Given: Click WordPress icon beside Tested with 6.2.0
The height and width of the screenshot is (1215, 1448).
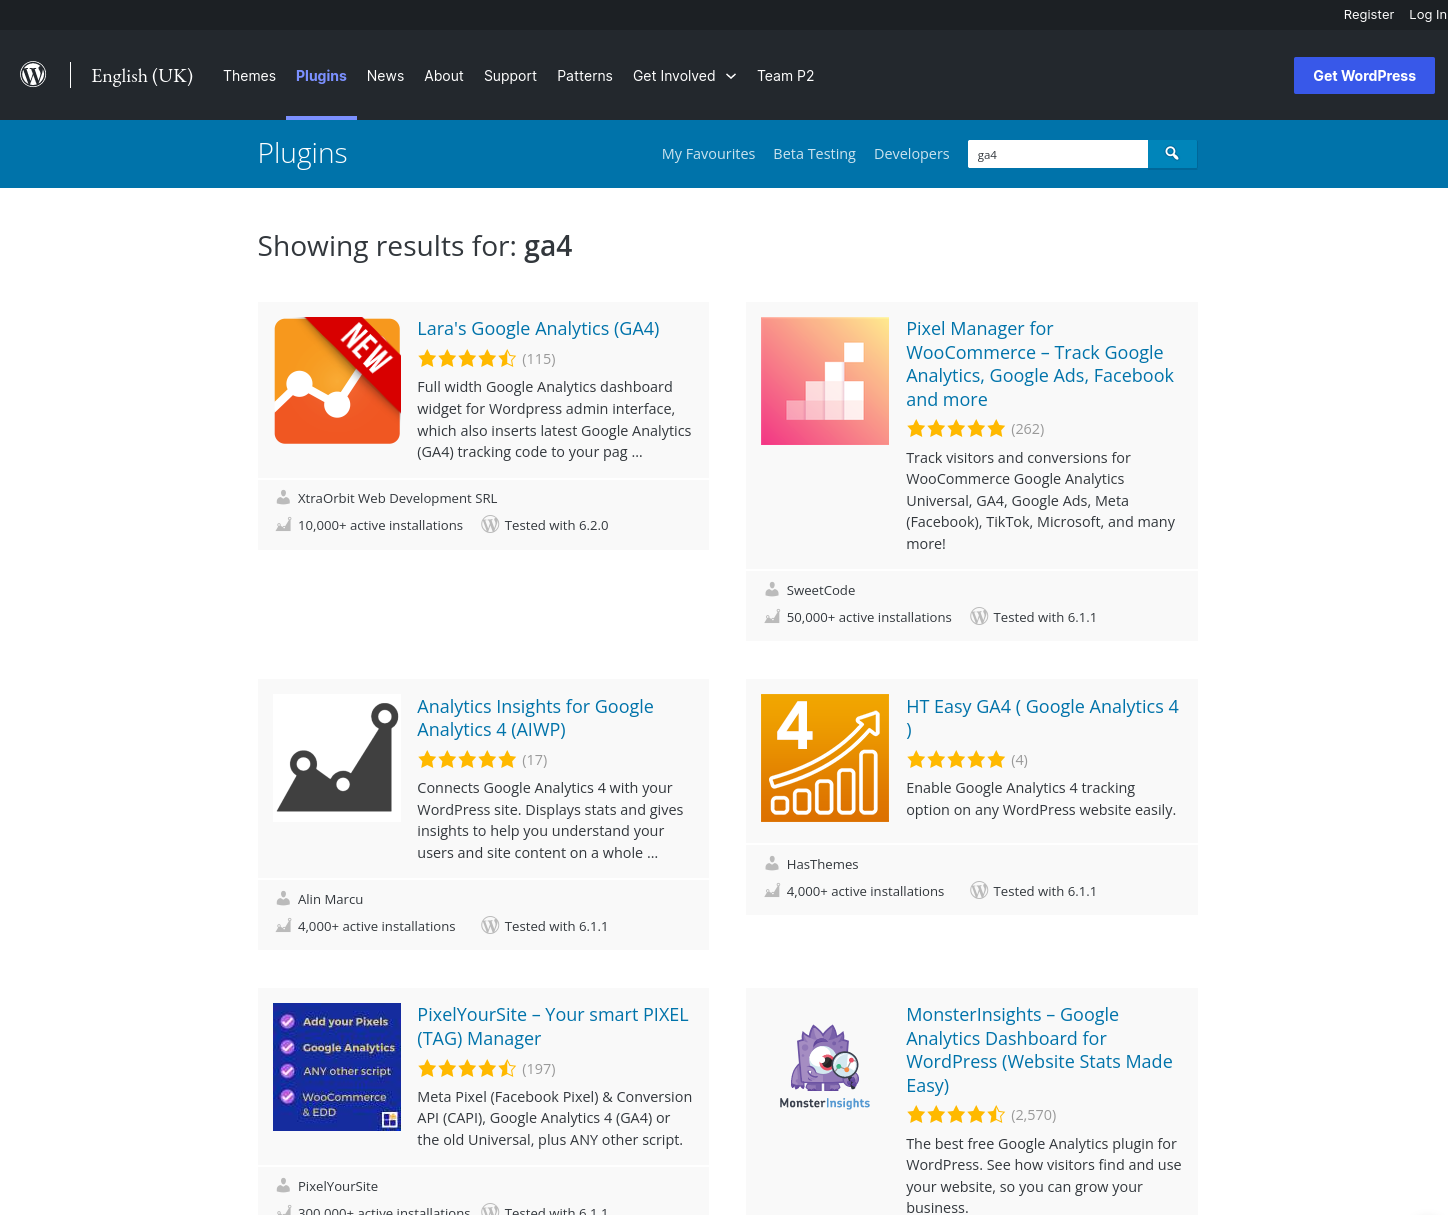Looking at the screenshot, I should pos(490,525).
